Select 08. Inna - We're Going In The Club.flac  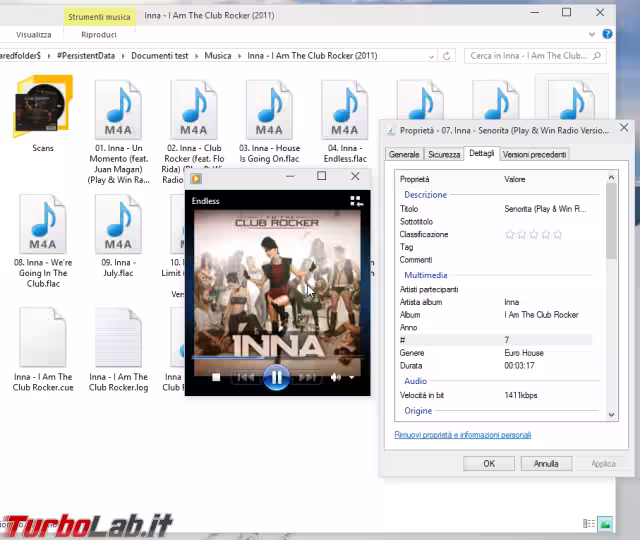(x=43, y=241)
